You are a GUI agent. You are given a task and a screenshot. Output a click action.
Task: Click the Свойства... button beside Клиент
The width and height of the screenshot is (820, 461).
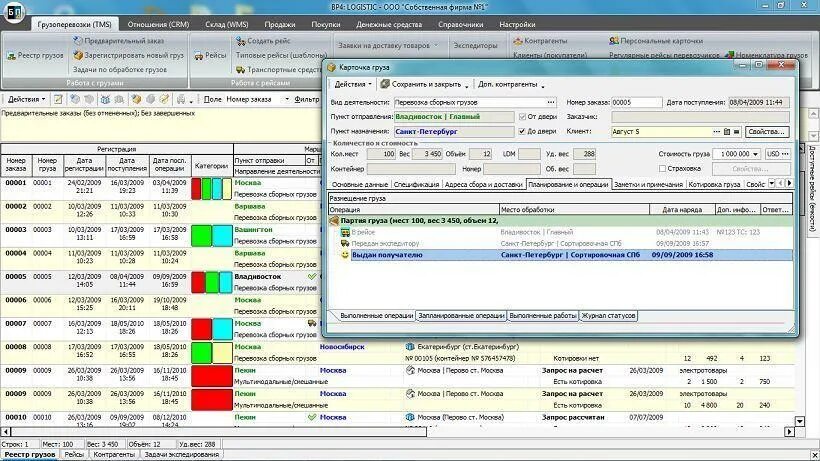coord(767,132)
